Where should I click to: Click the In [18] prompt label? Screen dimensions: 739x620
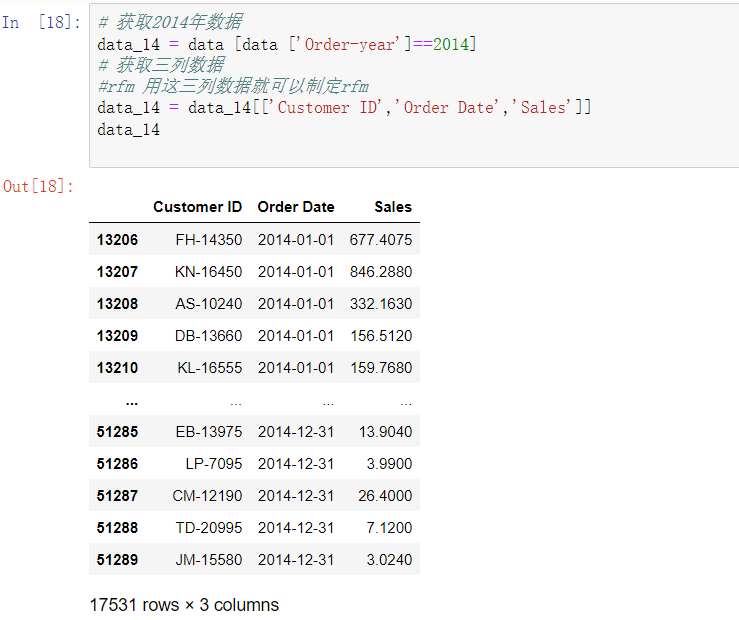41,22
